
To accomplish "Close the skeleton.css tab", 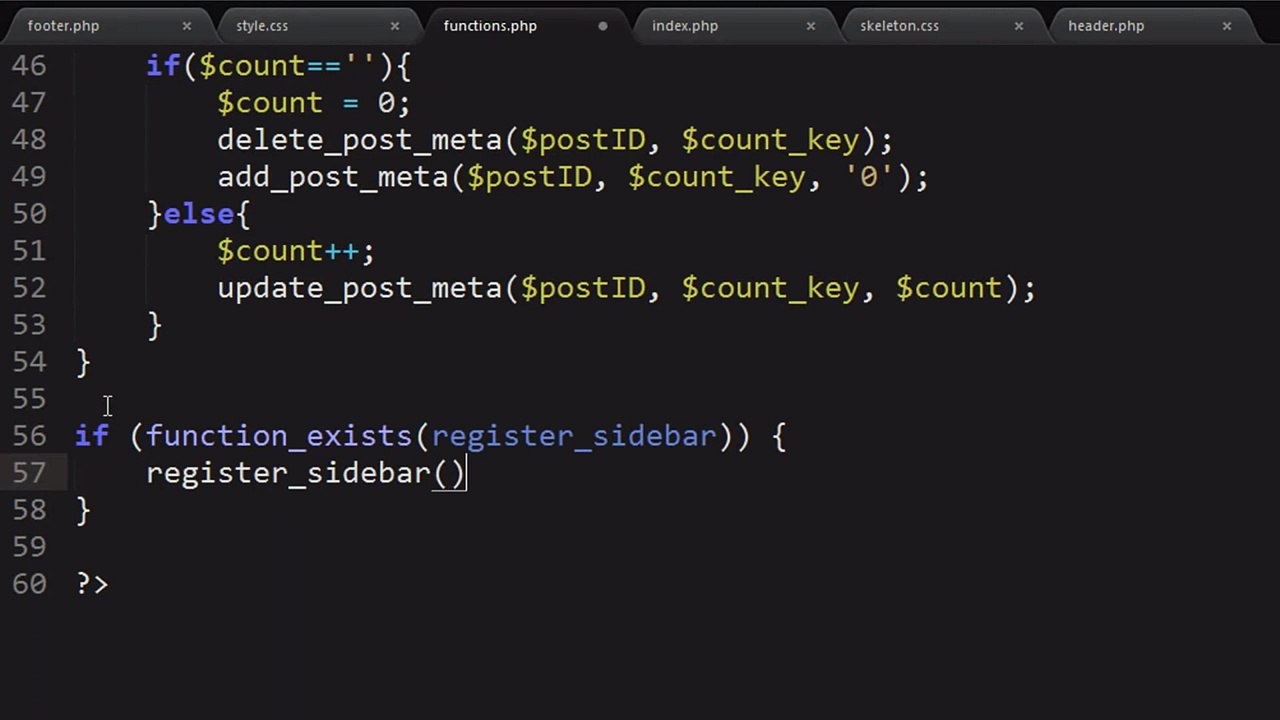I will click(x=1018, y=26).
